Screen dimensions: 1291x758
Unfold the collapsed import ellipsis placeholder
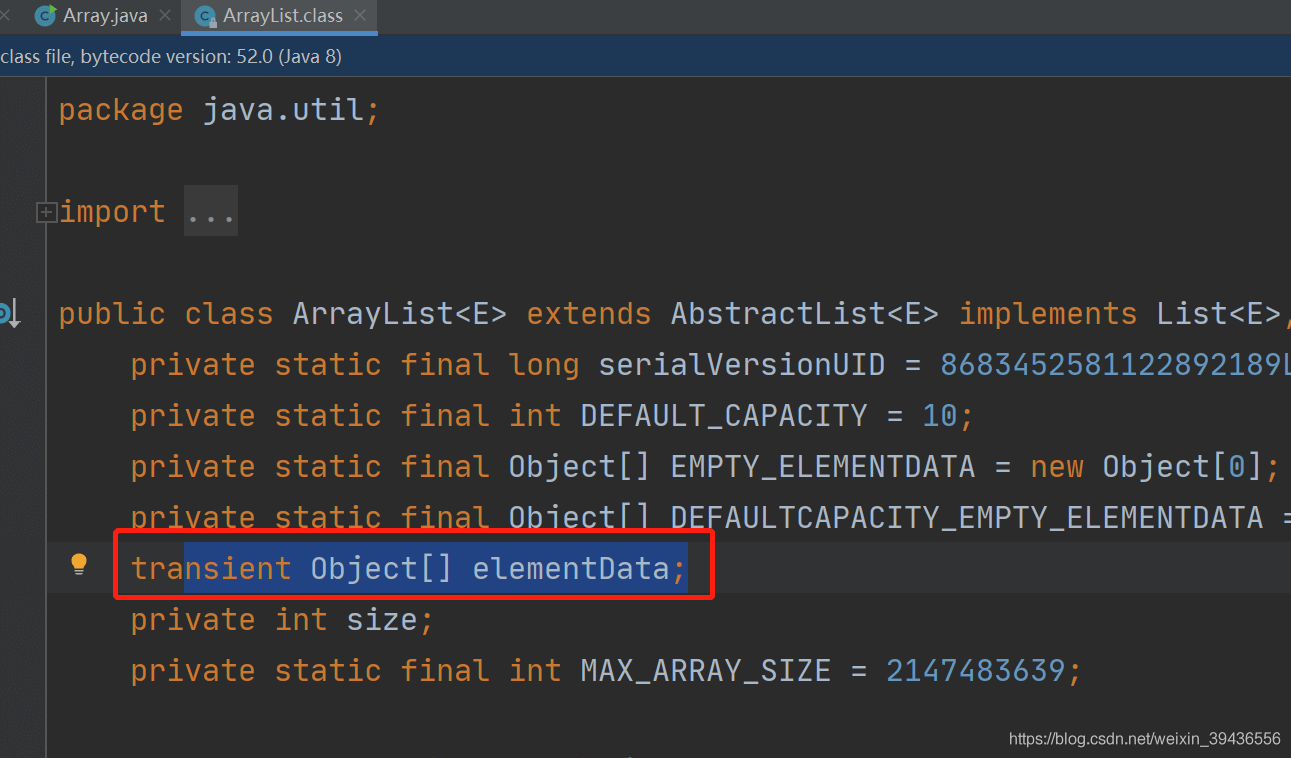point(210,212)
